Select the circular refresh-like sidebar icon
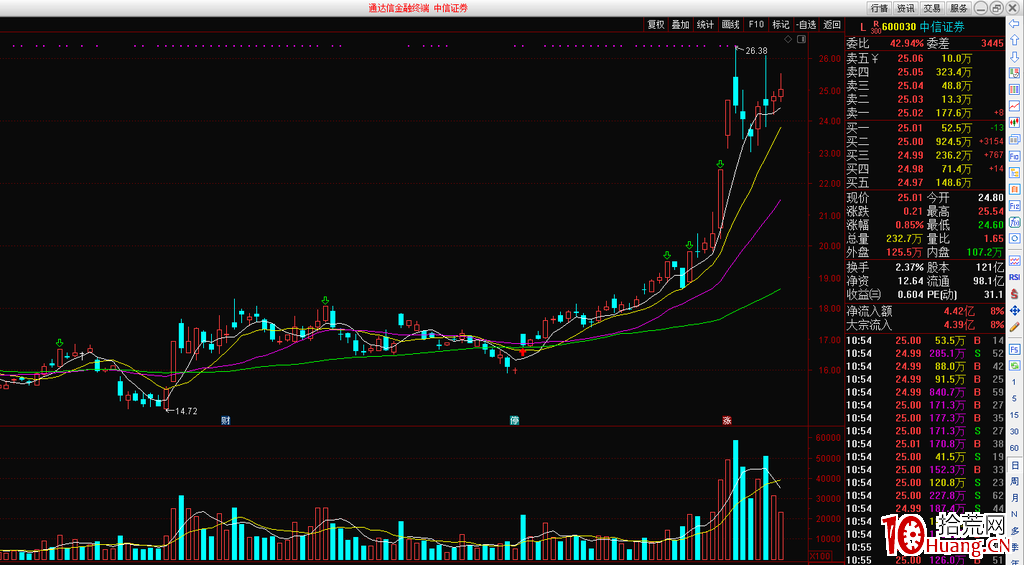Viewport: 1024px width, 565px height. pyautogui.click(x=1014, y=238)
